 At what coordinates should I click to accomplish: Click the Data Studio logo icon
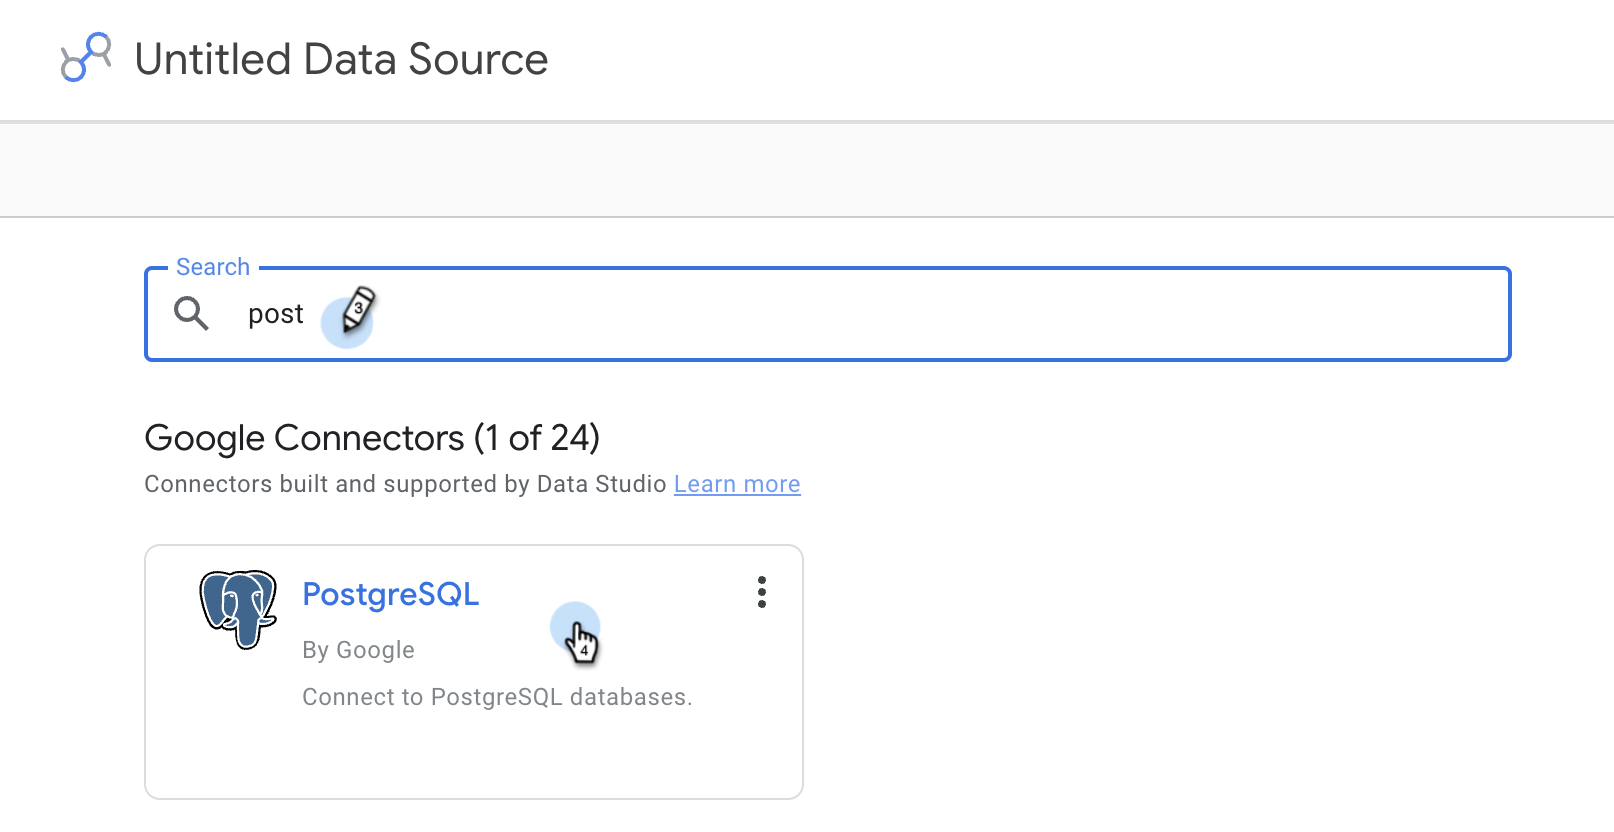click(x=86, y=58)
